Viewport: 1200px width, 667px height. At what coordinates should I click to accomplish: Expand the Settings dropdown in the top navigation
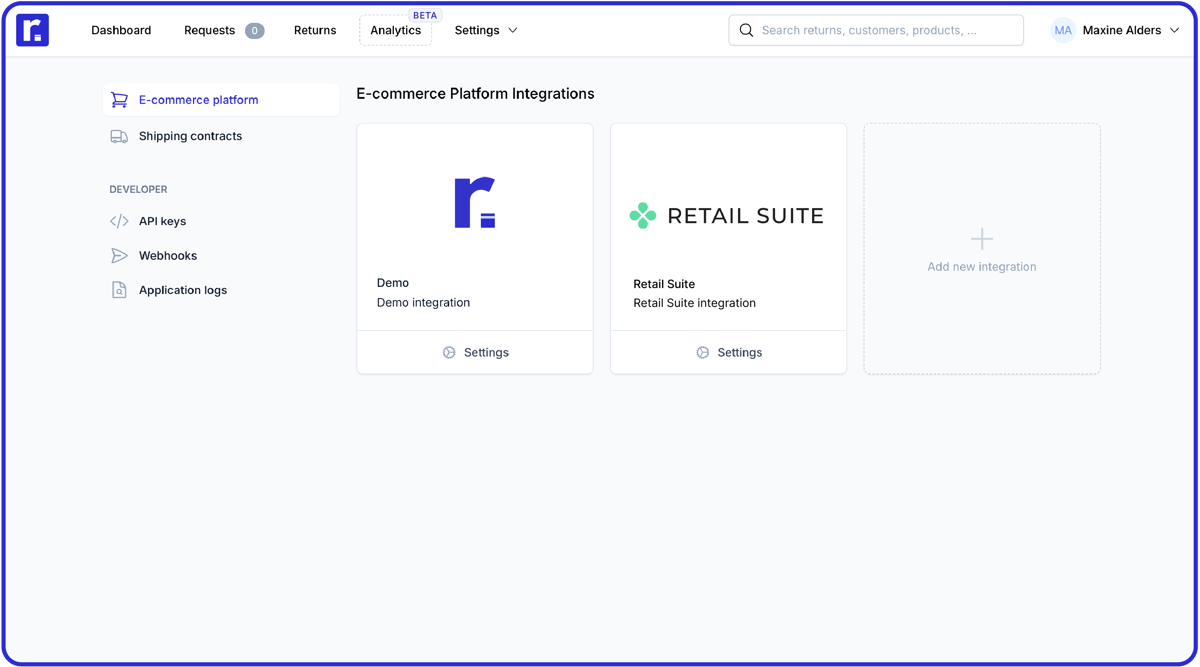[486, 30]
